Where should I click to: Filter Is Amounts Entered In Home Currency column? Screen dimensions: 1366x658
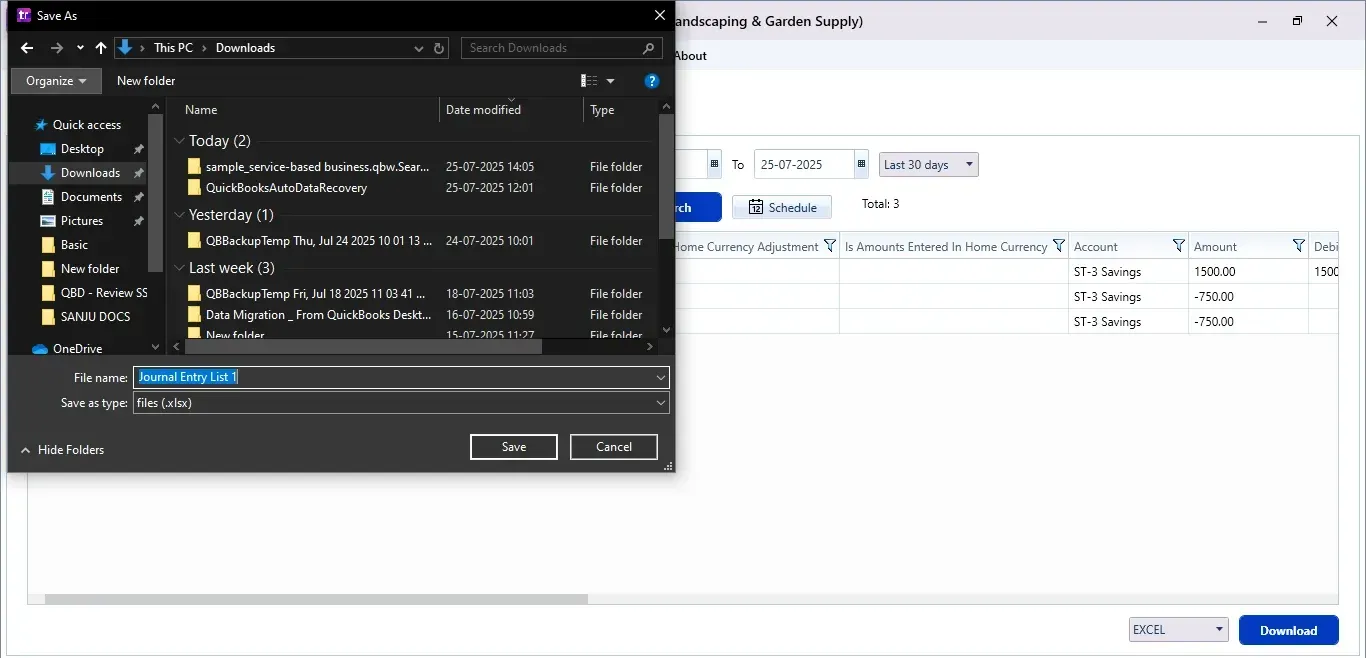coord(1059,246)
